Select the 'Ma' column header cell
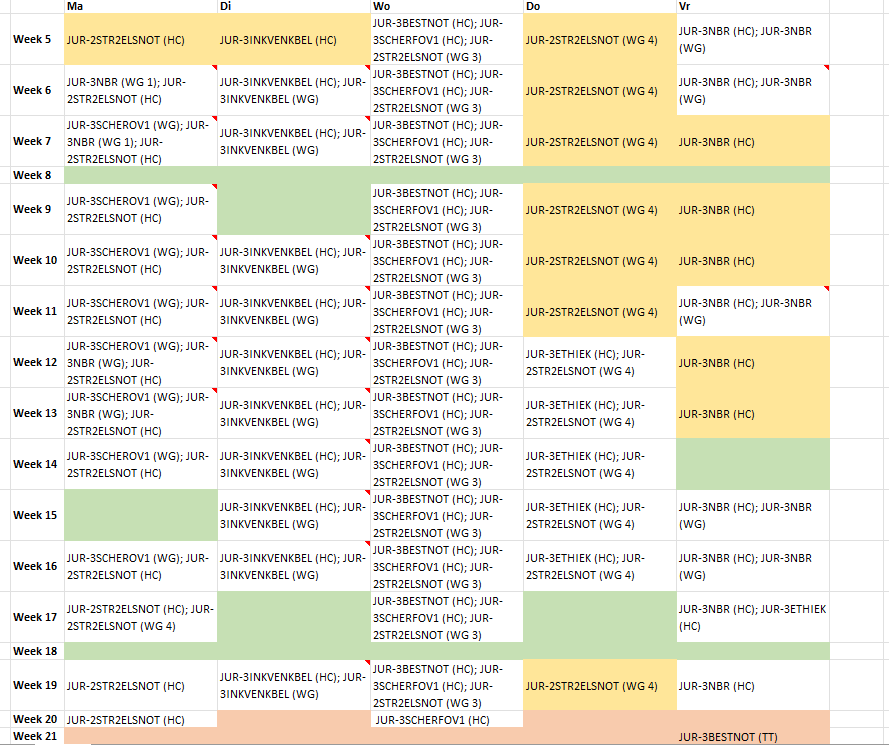 (140, 7)
